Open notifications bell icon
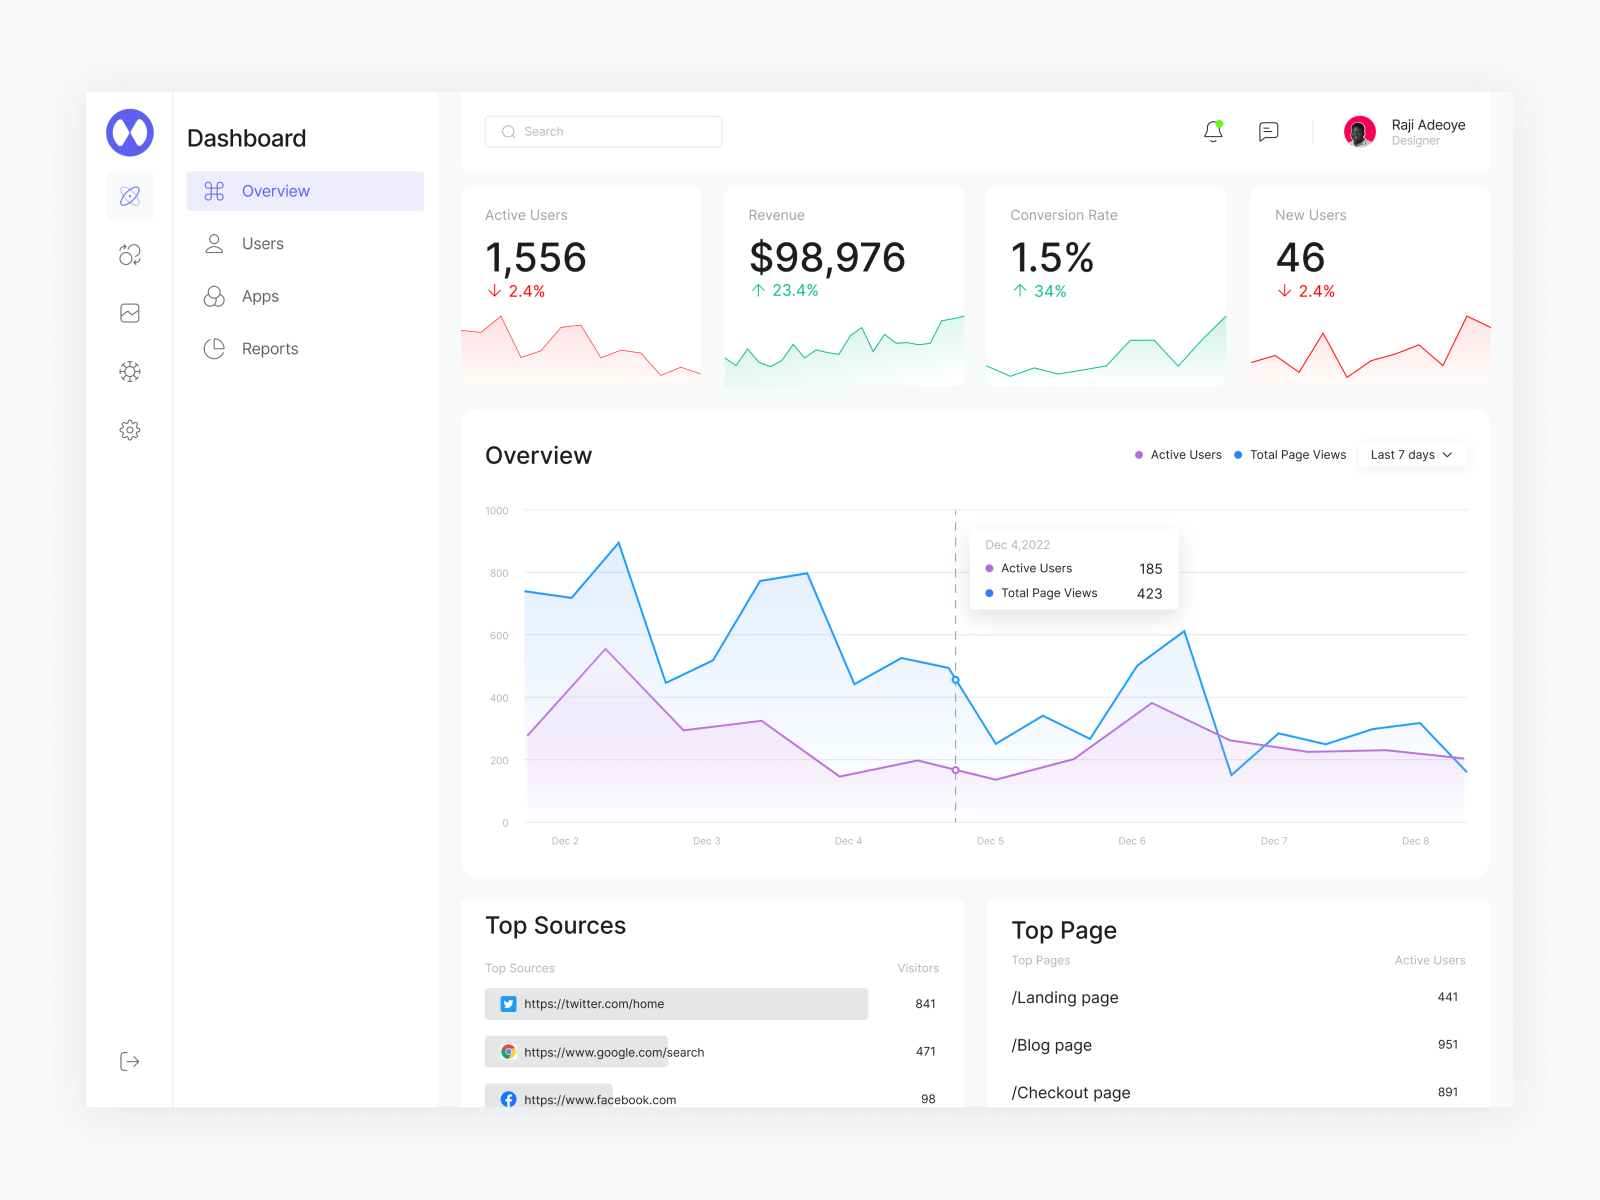 coord(1213,131)
